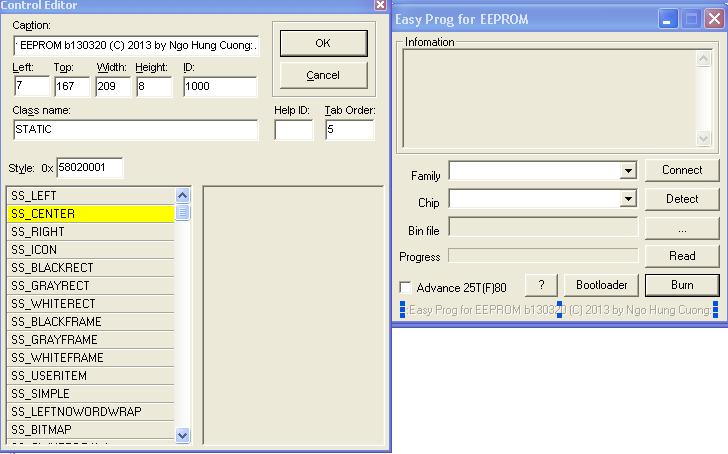This screenshot has height=454, width=728.
Task: Minimize the Easy Prog window
Action: [x=667, y=19]
